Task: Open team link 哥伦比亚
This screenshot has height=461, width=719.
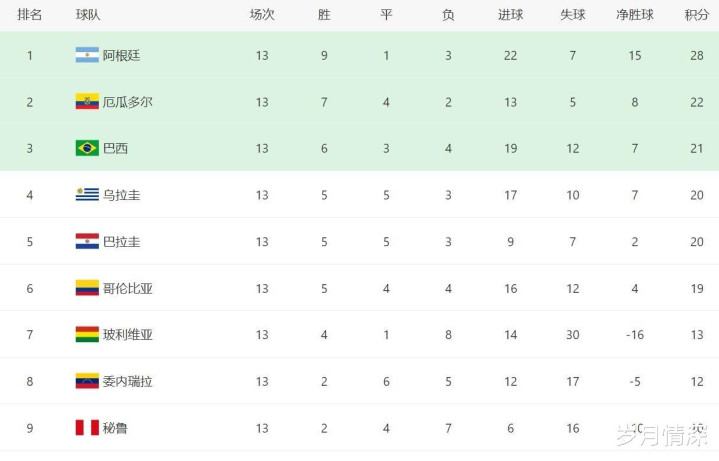Action: coord(127,288)
